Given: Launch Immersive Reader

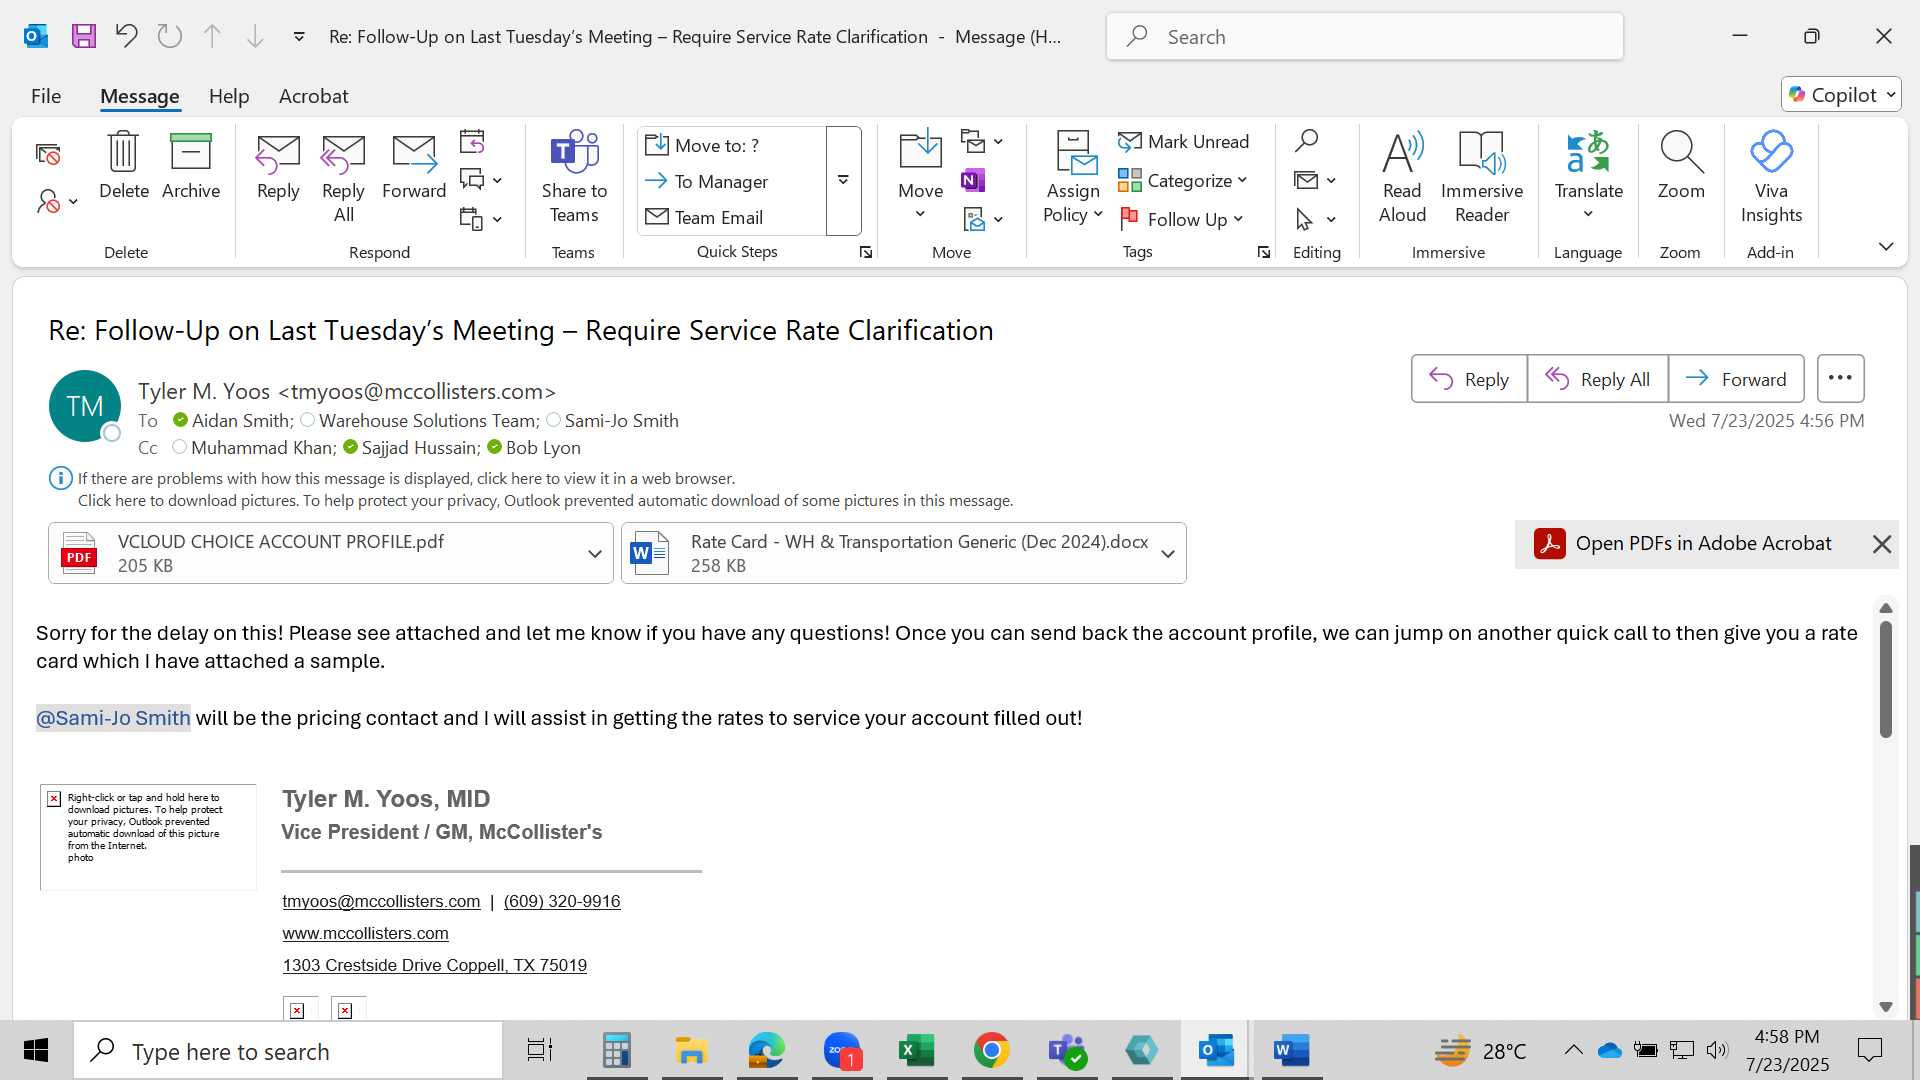Looking at the screenshot, I should [x=1482, y=178].
